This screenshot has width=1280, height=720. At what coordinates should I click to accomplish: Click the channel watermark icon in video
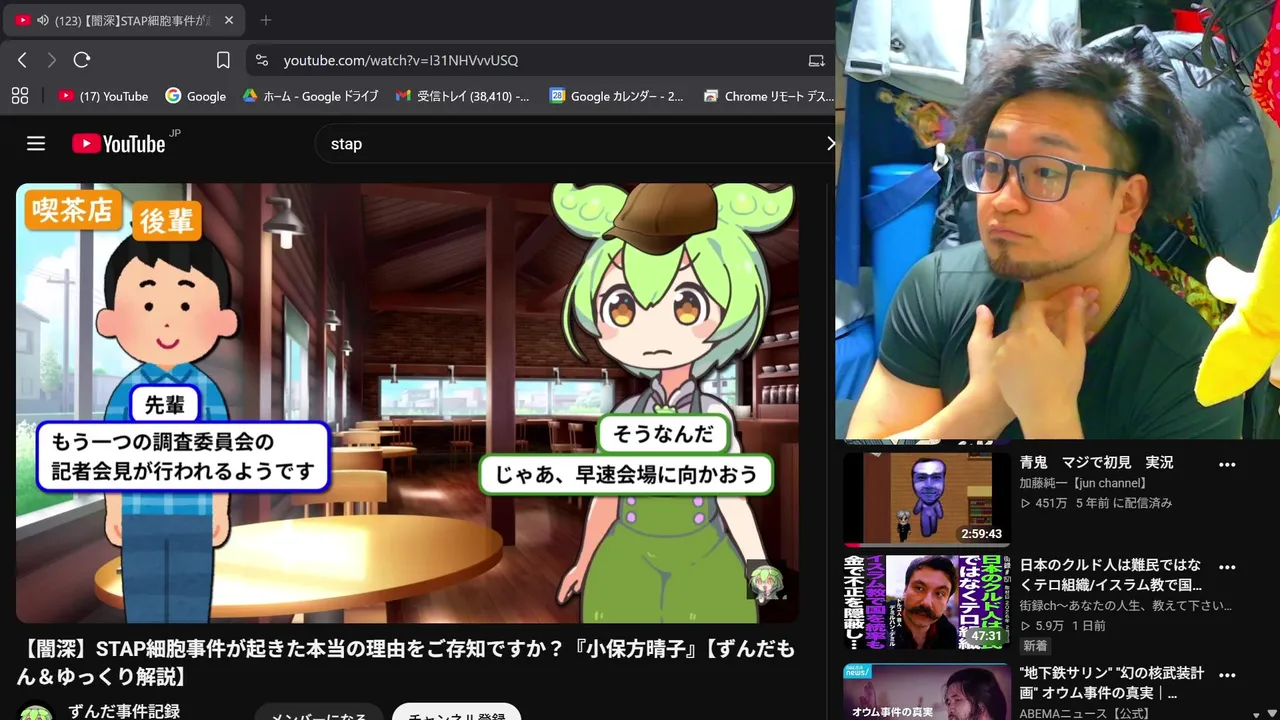coord(766,581)
